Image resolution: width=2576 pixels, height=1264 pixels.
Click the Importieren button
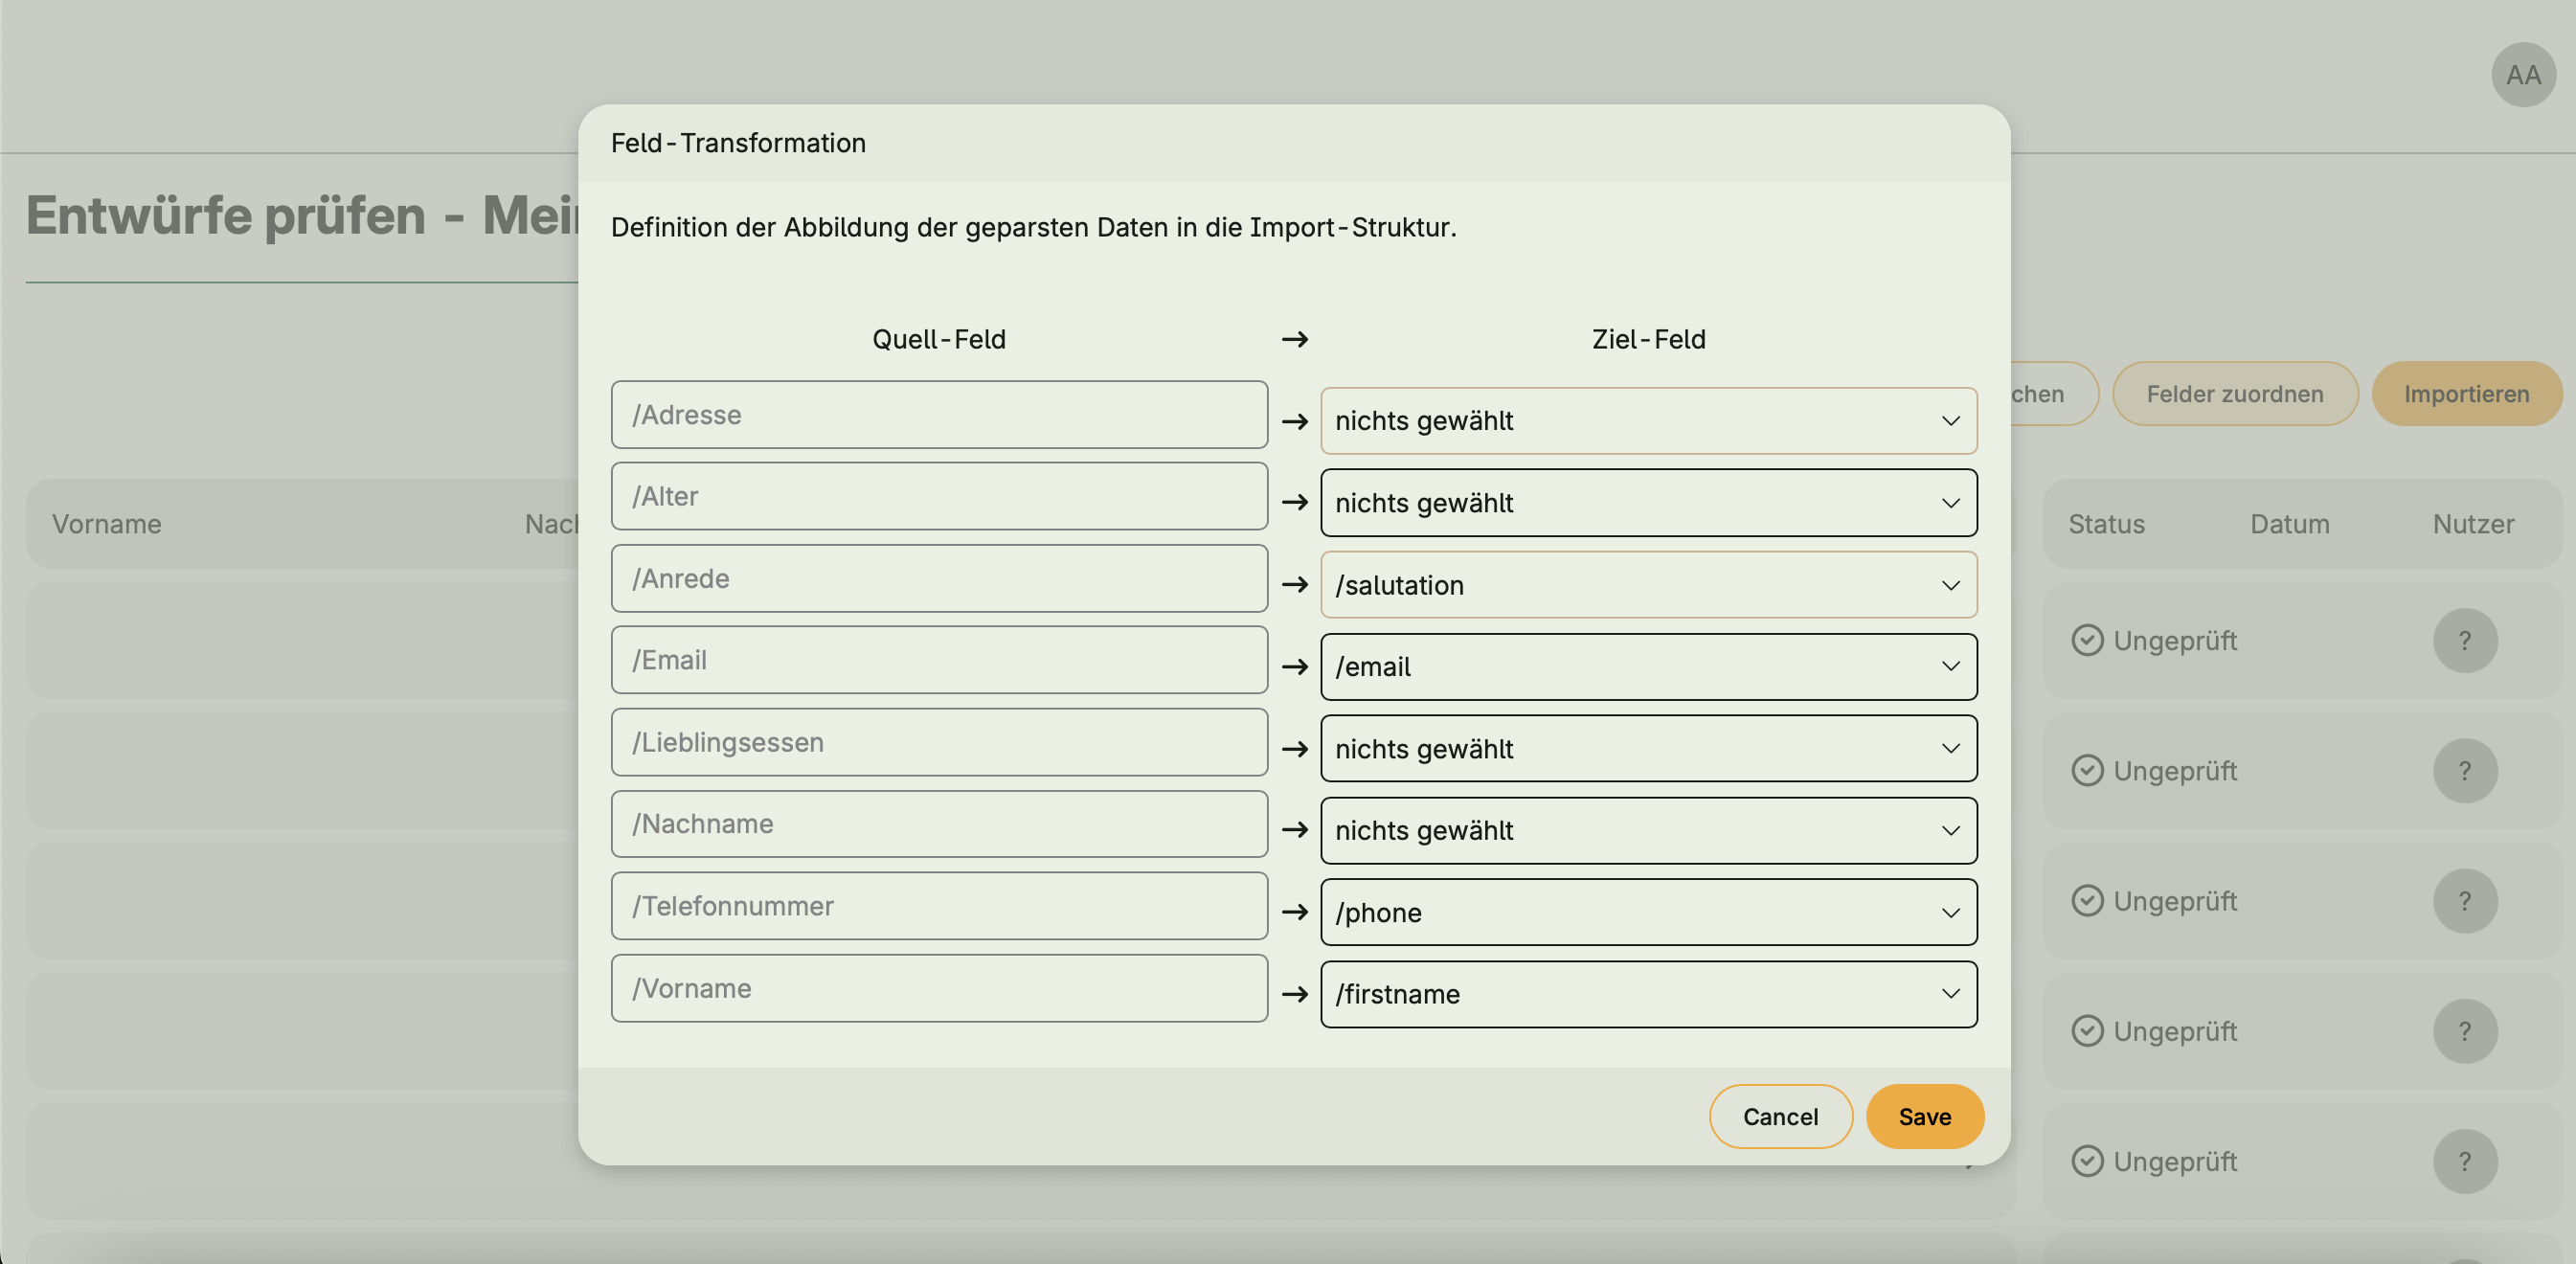click(2466, 394)
